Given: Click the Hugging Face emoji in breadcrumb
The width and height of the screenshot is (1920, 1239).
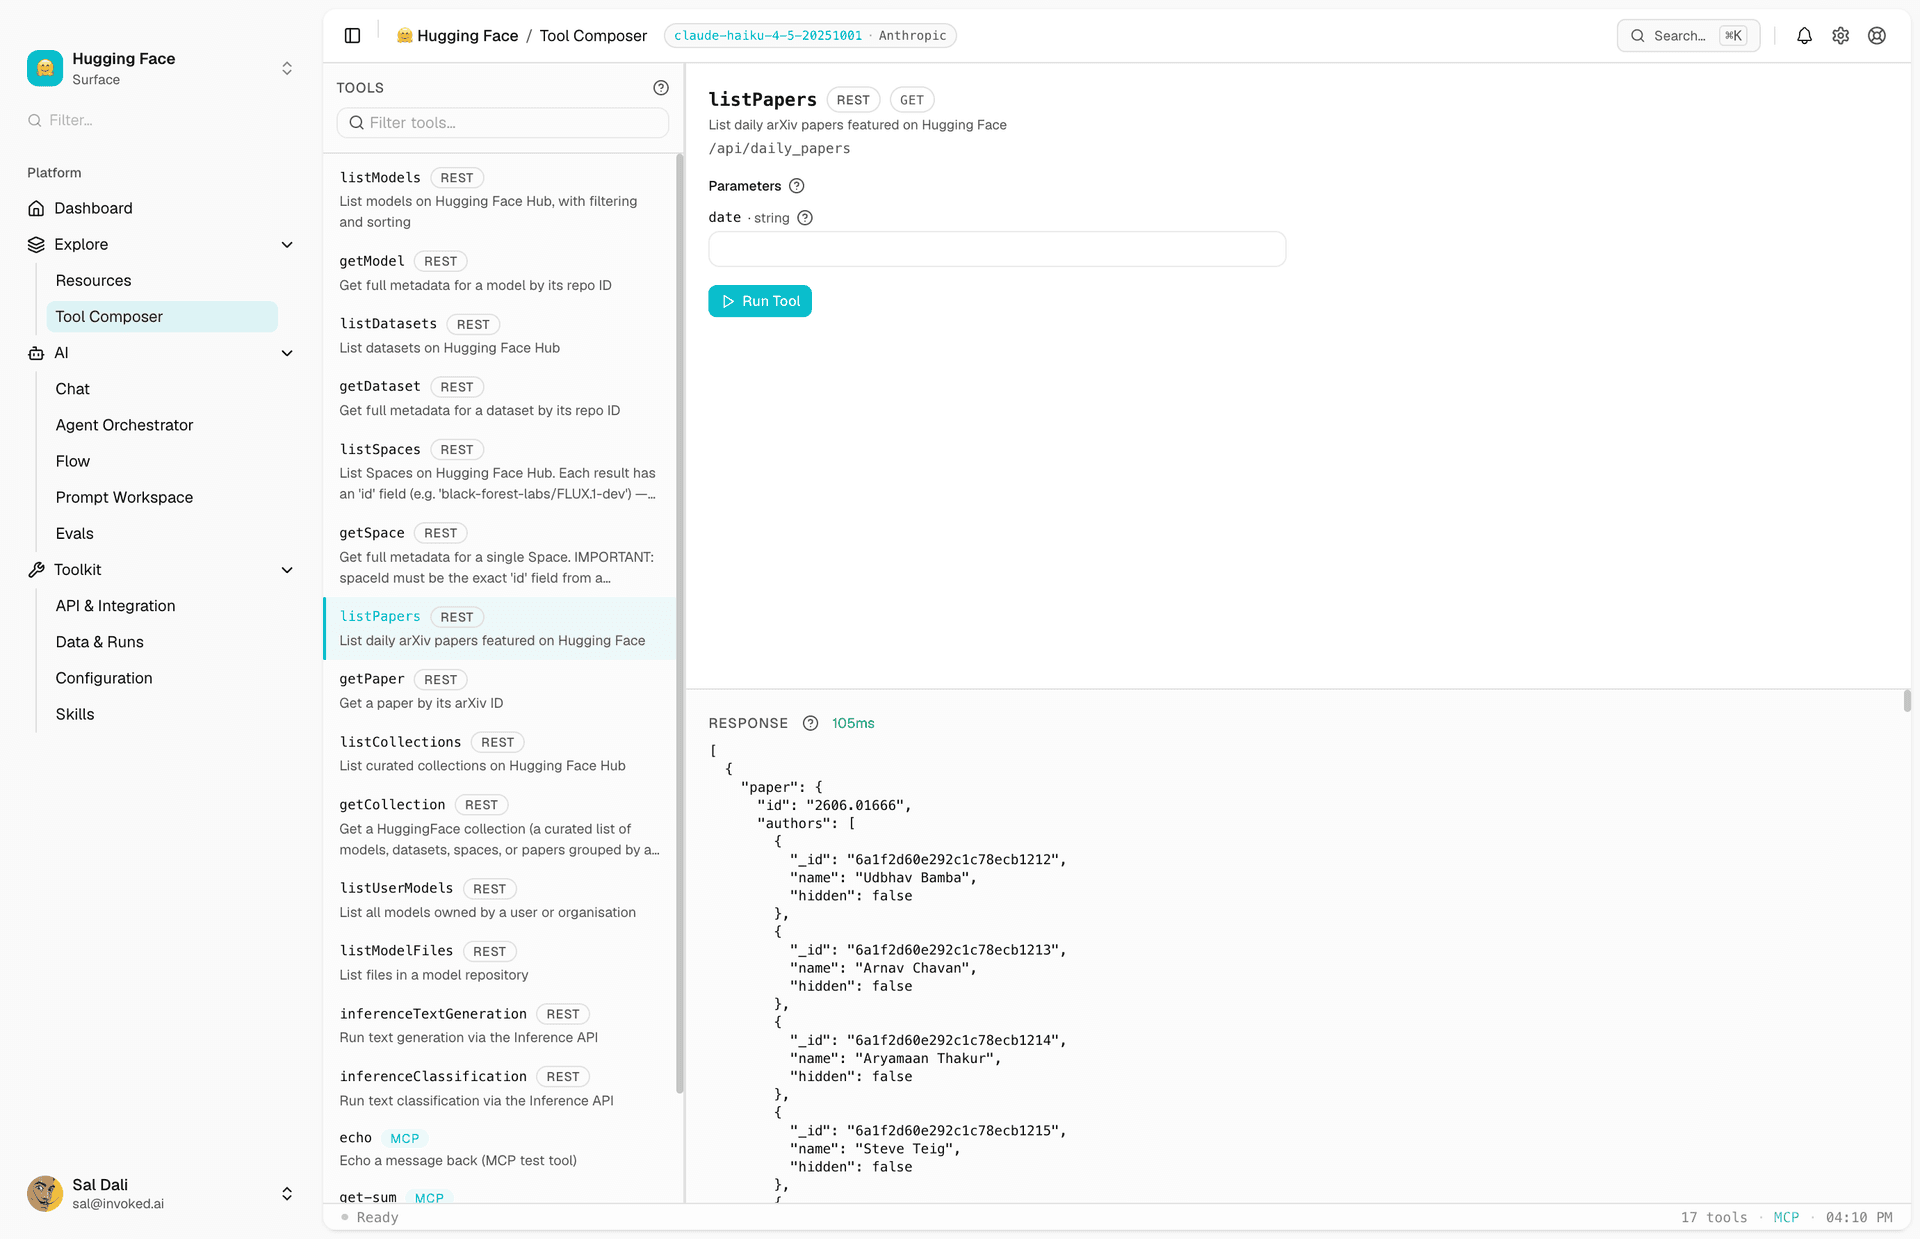Looking at the screenshot, I should click(404, 36).
